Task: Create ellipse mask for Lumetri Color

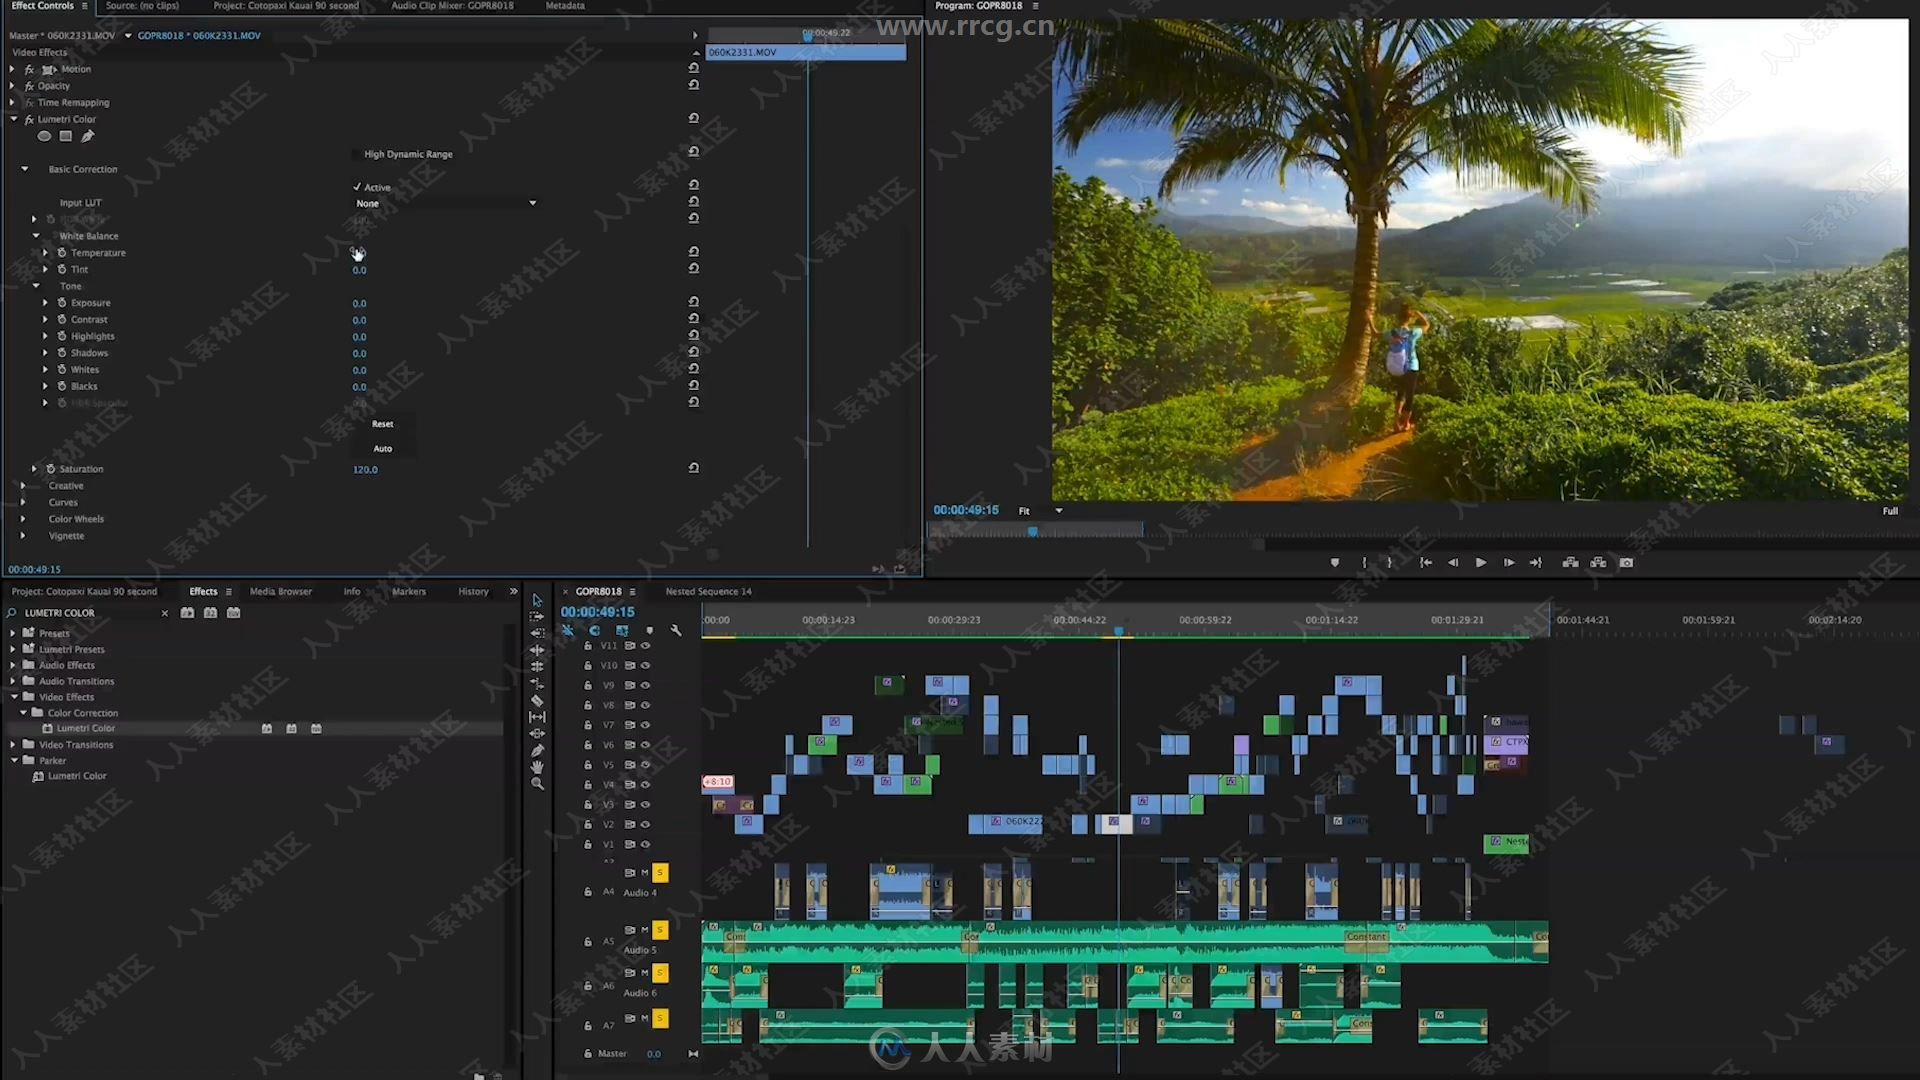Action: point(44,136)
